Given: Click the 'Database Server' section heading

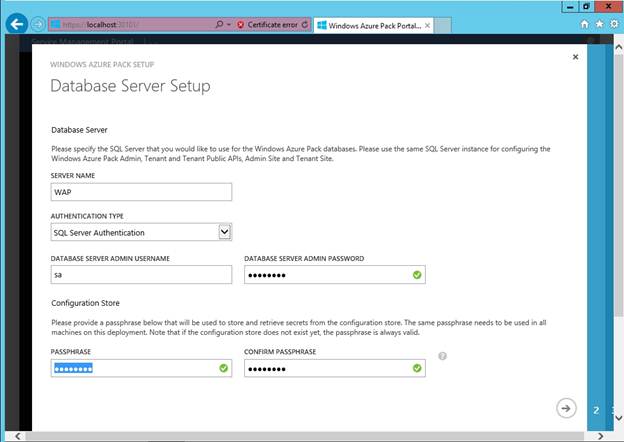Looking at the screenshot, I should coord(79,130).
